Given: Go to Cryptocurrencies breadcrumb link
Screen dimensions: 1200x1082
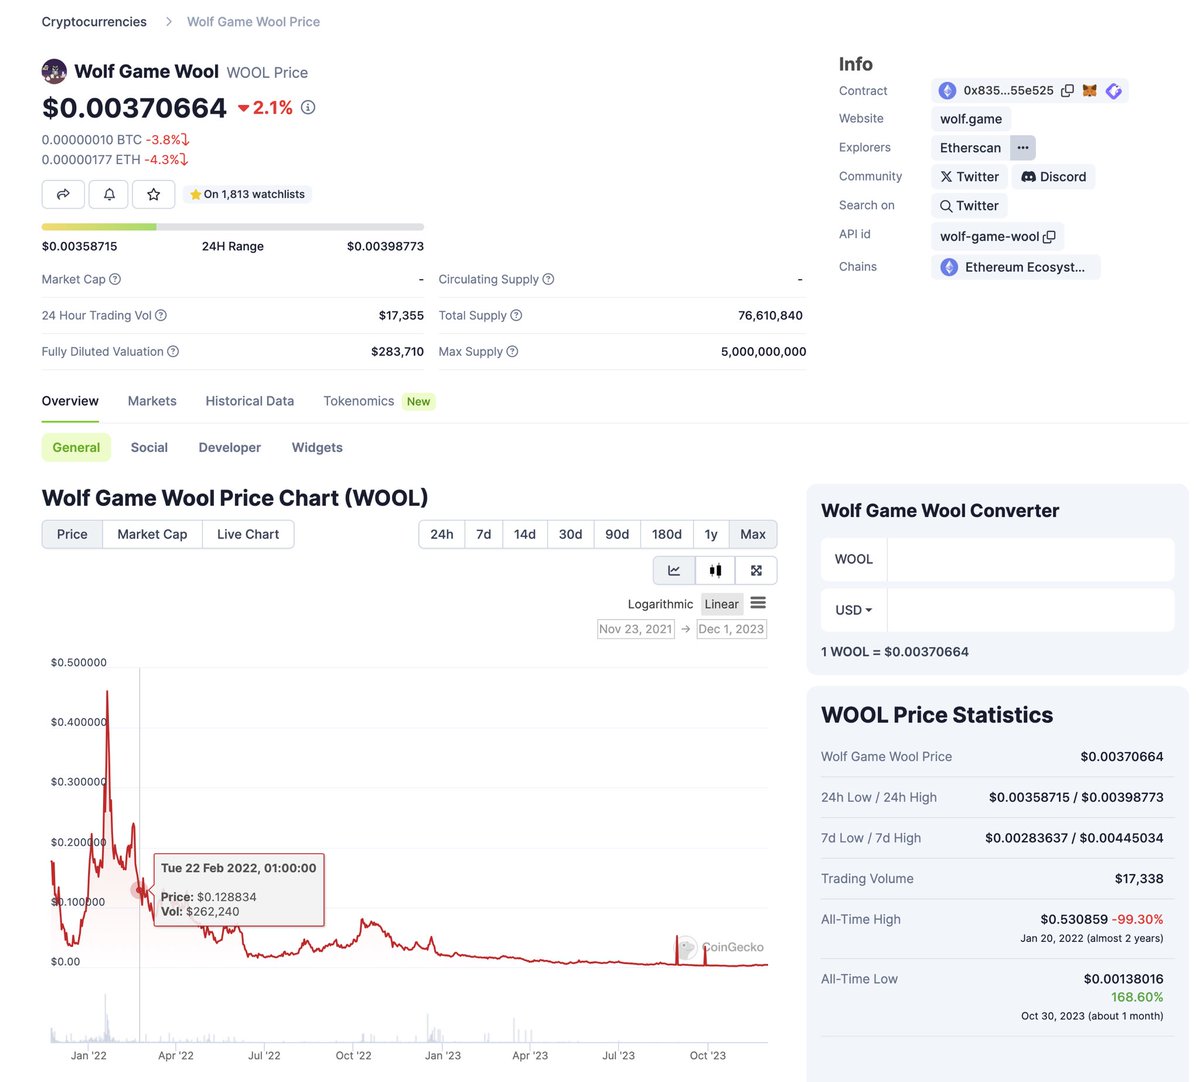Looking at the screenshot, I should tap(94, 21).
